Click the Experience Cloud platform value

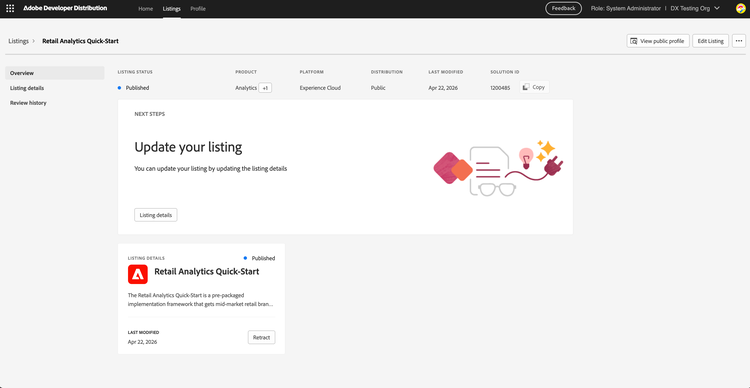(x=320, y=88)
